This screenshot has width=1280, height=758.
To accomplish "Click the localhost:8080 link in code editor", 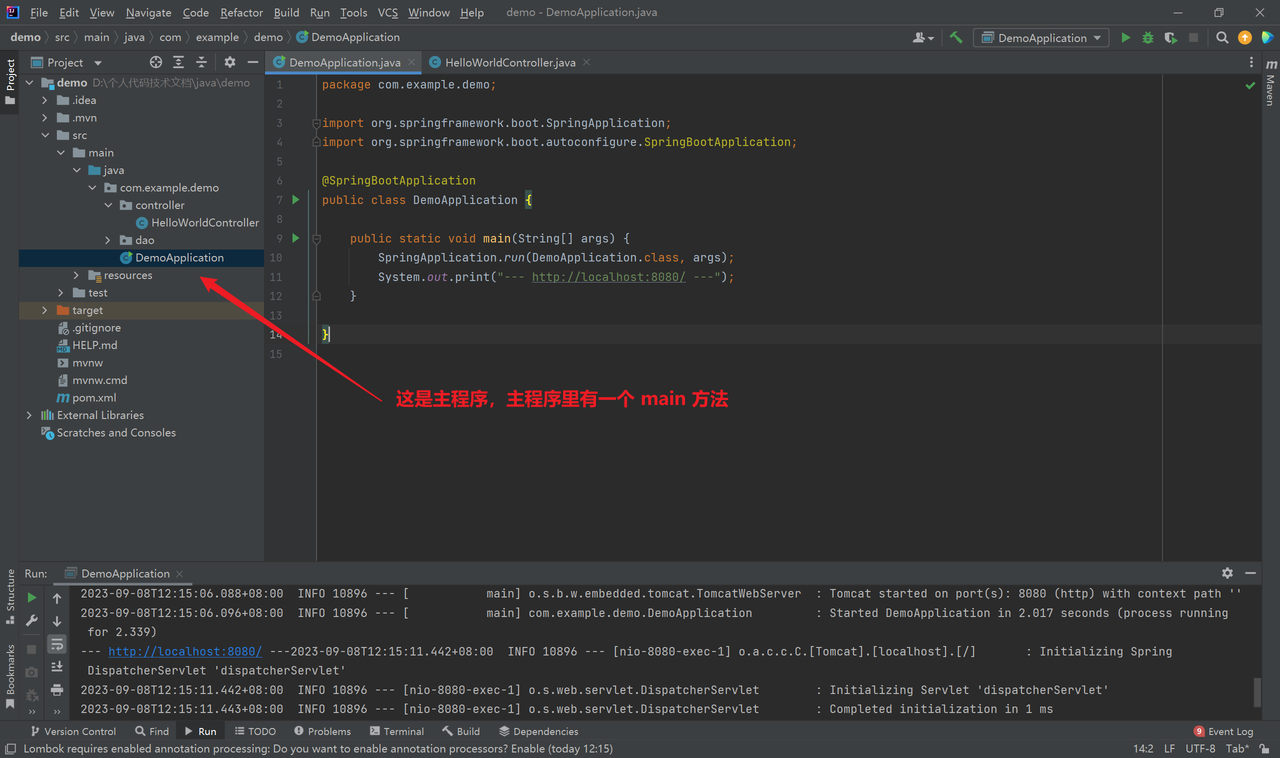I will coord(608,277).
